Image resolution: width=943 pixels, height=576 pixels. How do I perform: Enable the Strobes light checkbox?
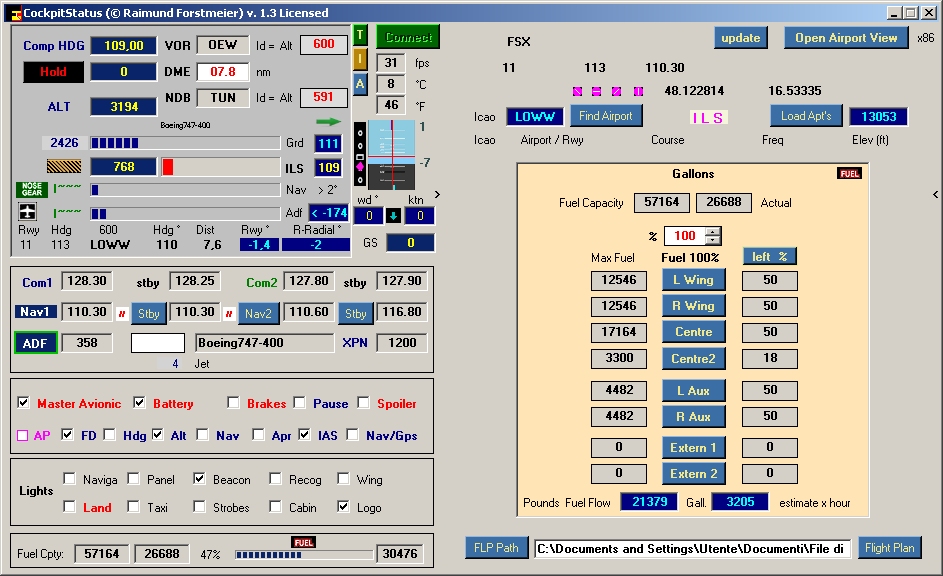[x=199, y=506]
